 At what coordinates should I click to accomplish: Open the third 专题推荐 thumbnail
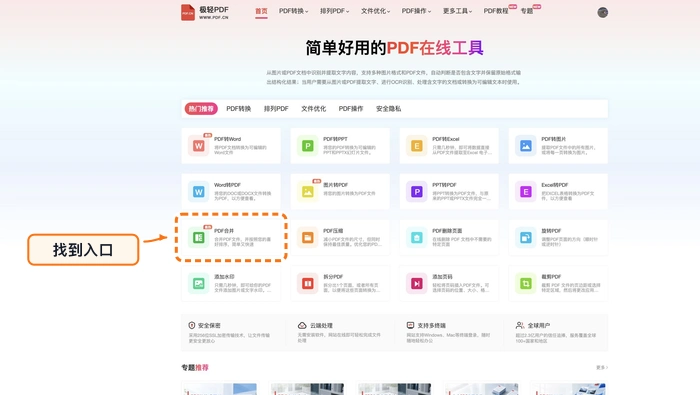click(394, 388)
